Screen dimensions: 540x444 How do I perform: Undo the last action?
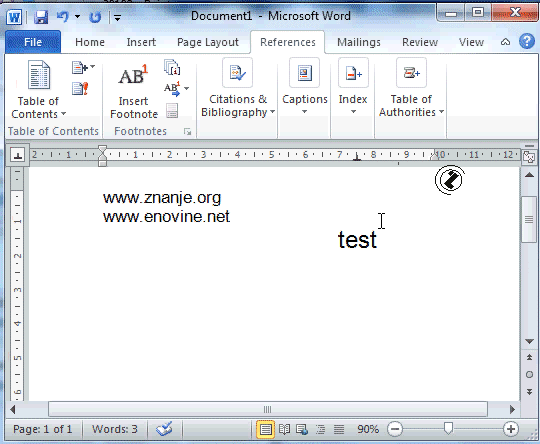[63, 17]
